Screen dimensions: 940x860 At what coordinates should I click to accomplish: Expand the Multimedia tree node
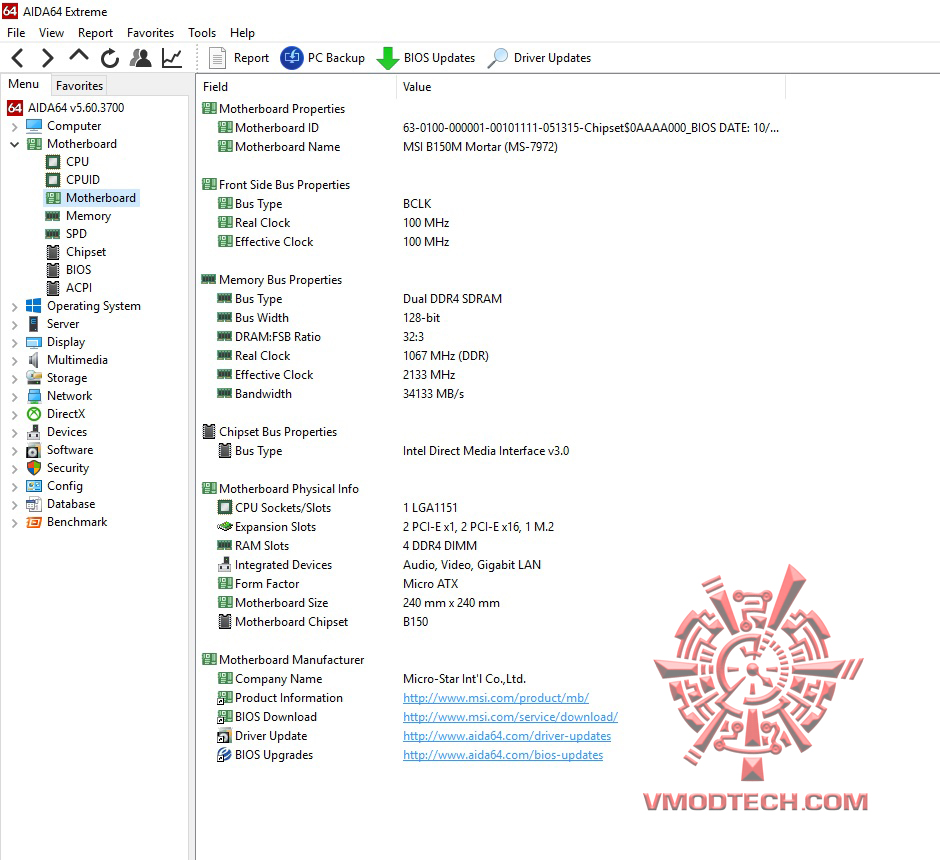[x=14, y=361]
